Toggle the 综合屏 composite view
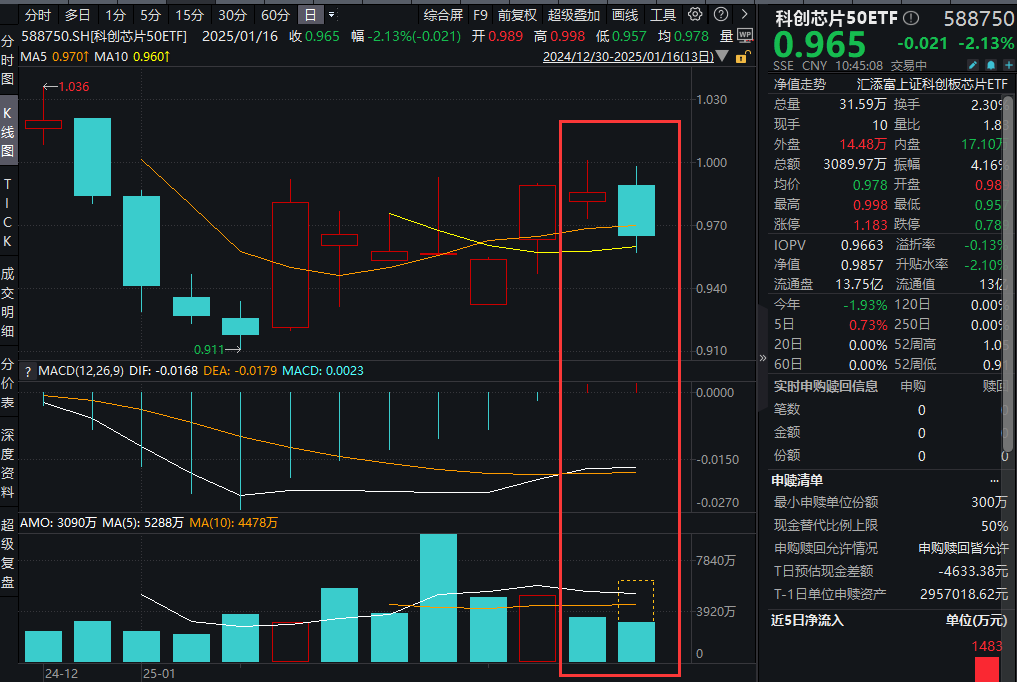This screenshot has height=682, width=1017. (443, 15)
